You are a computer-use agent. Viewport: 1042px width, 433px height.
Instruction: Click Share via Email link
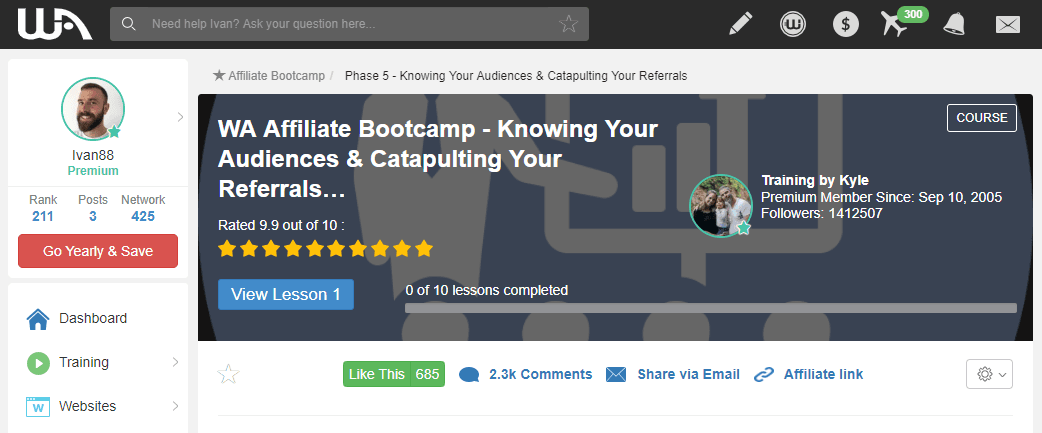pyautogui.click(x=688, y=374)
